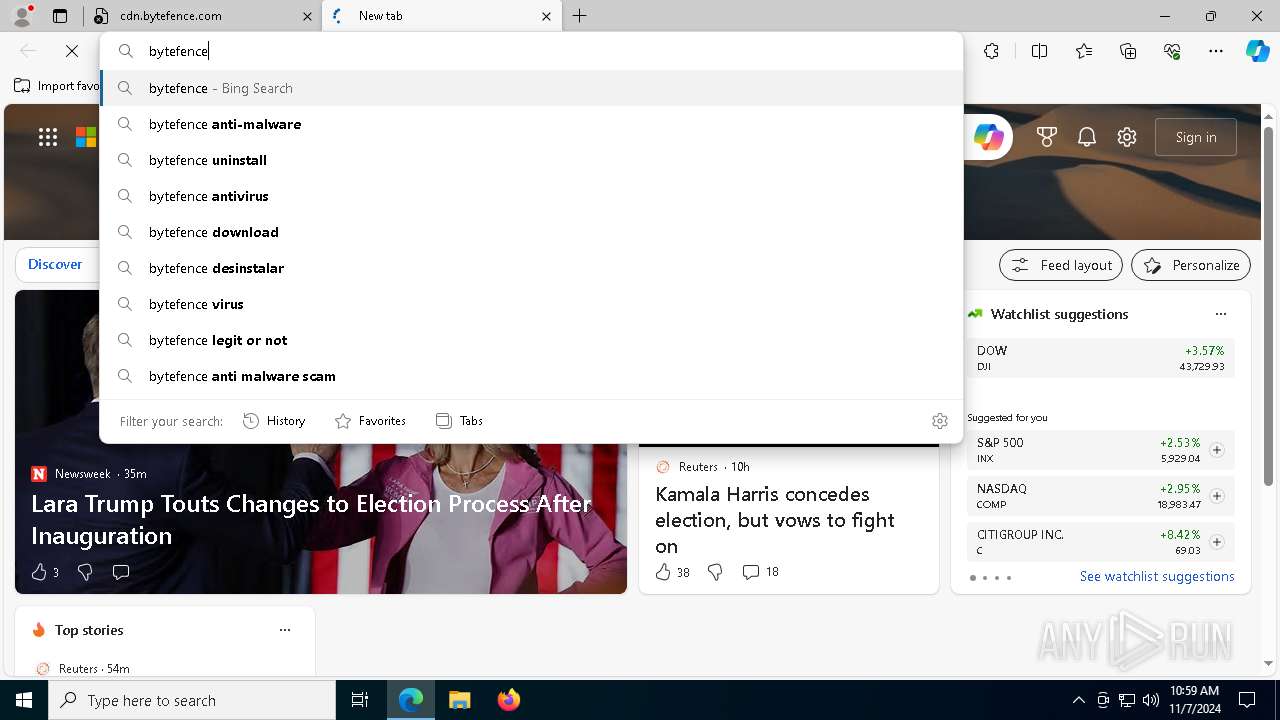The width and height of the screenshot is (1280, 720).
Task: Show hidden system tray icons
Action: 1079,700
